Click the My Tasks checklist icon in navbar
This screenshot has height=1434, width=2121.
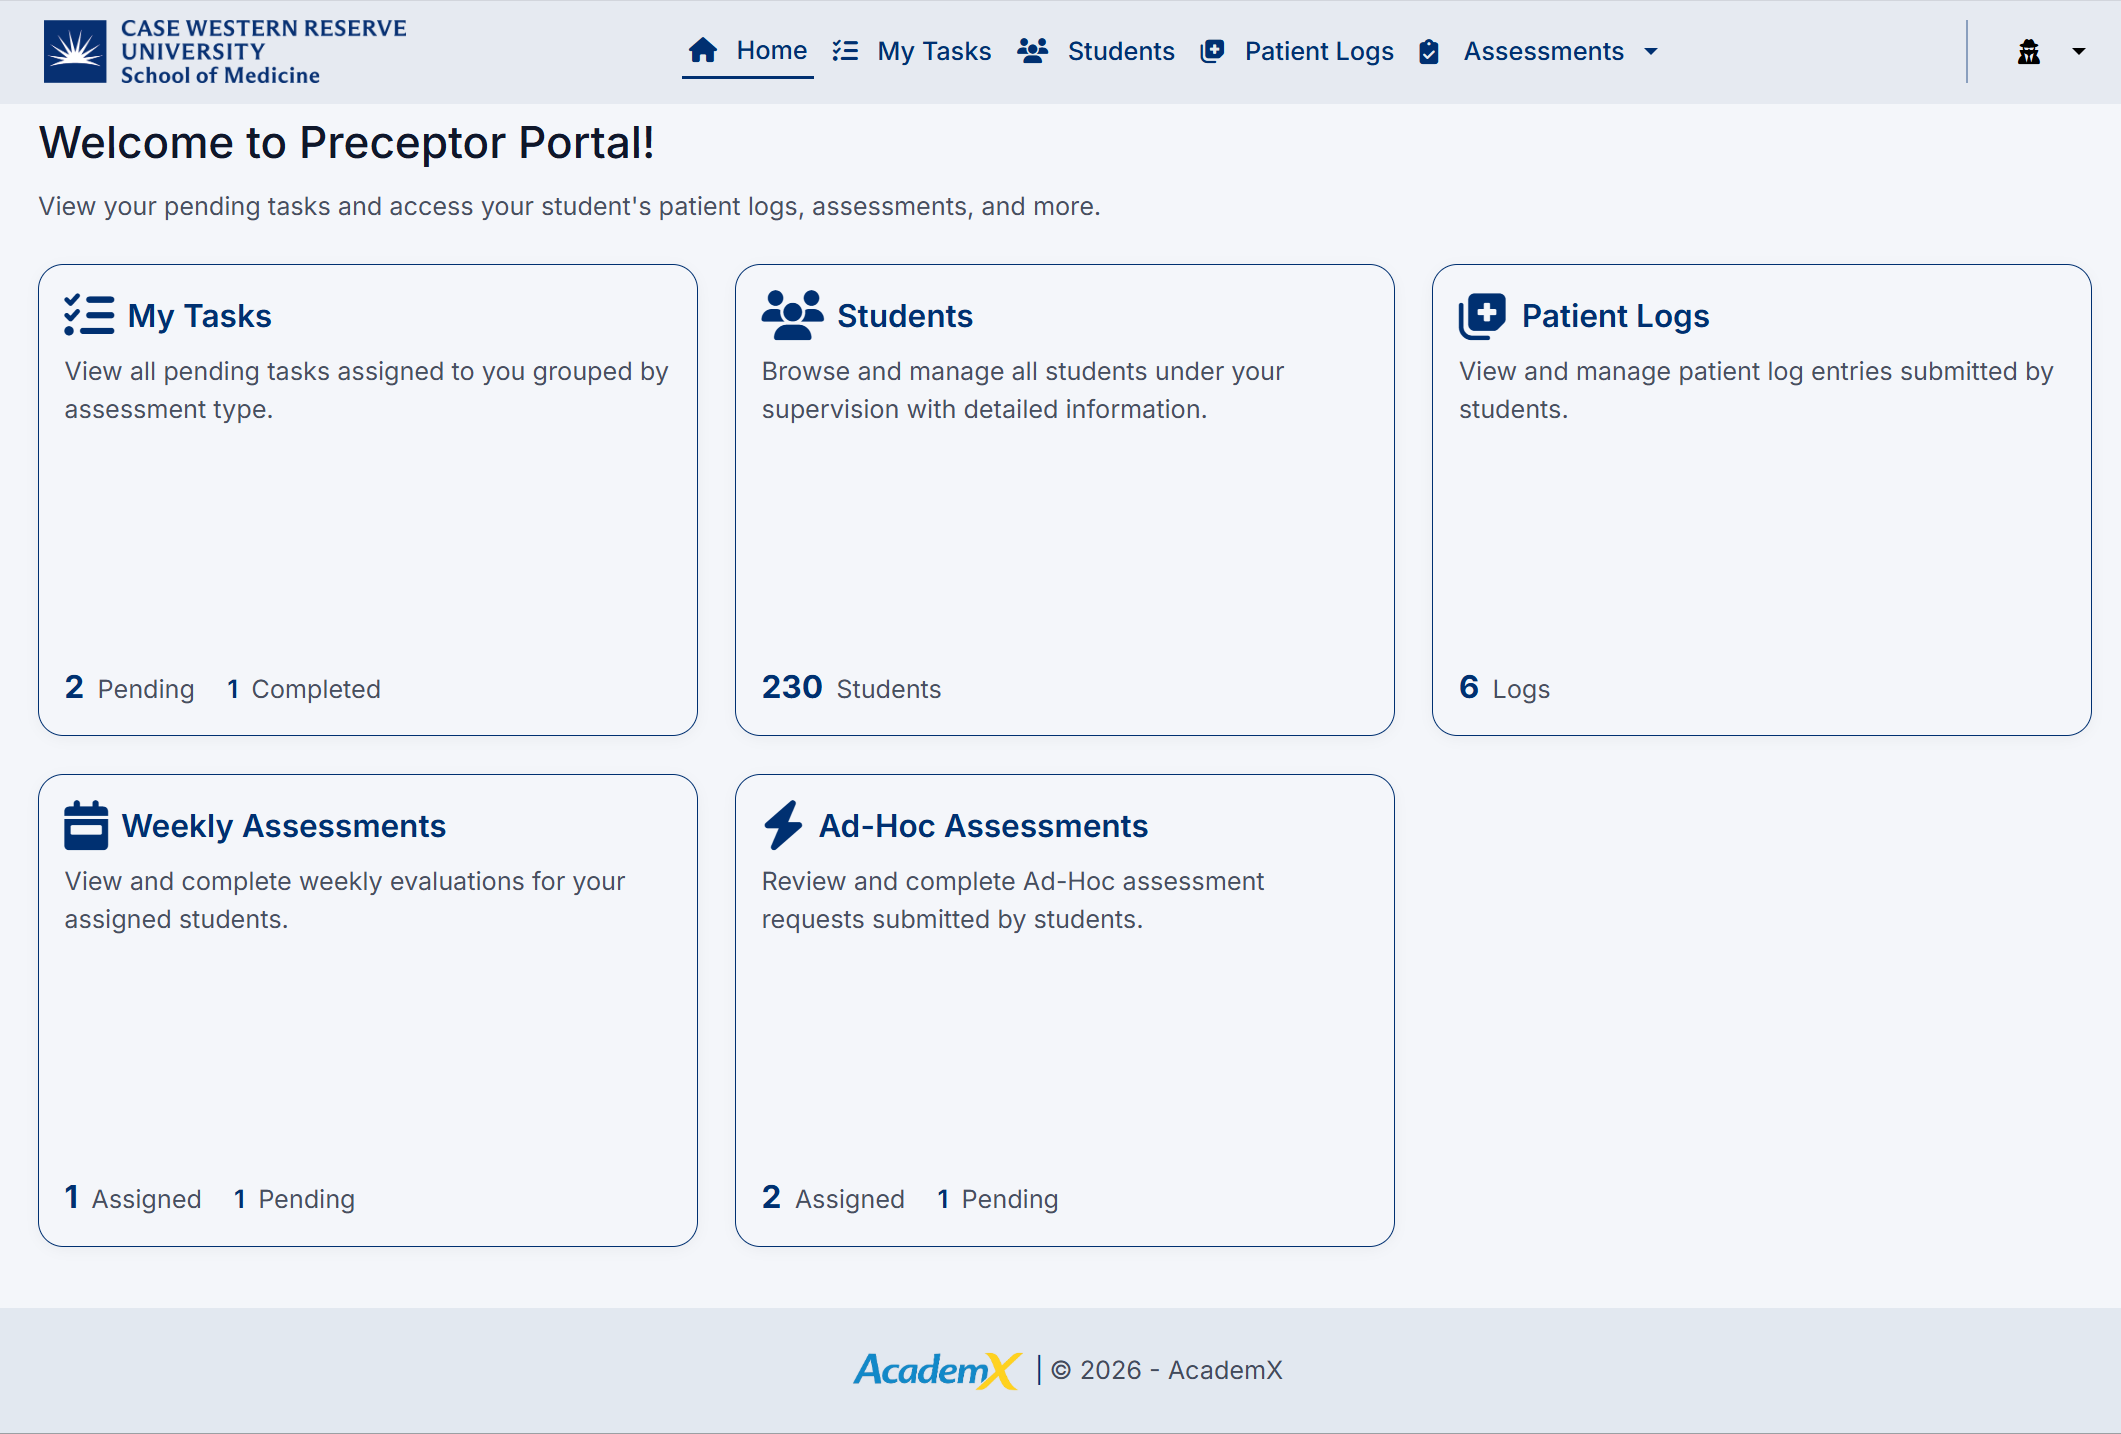(x=845, y=51)
